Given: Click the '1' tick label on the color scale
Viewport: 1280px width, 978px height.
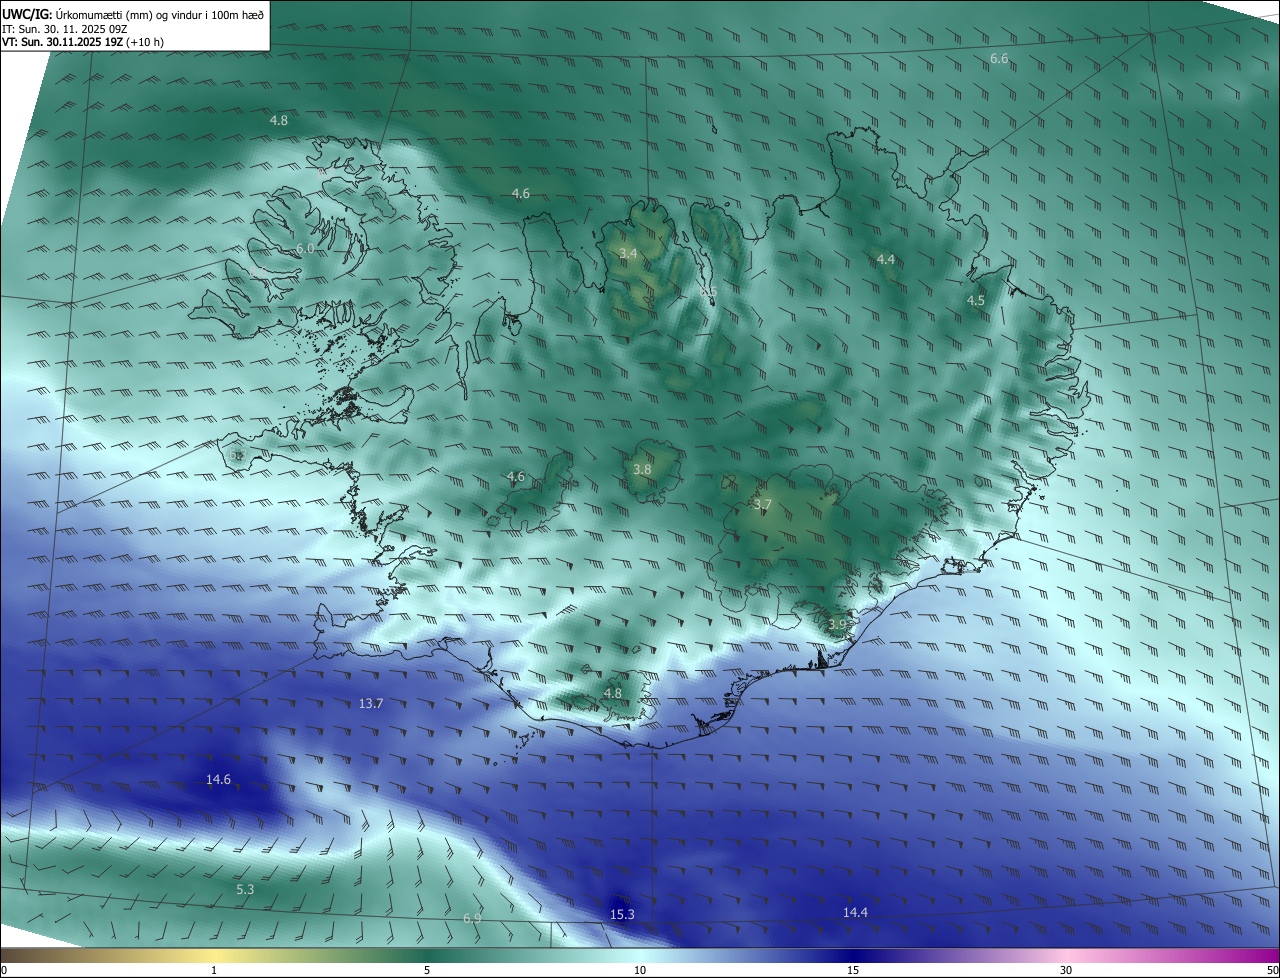Looking at the screenshot, I should pyautogui.click(x=214, y=970).
